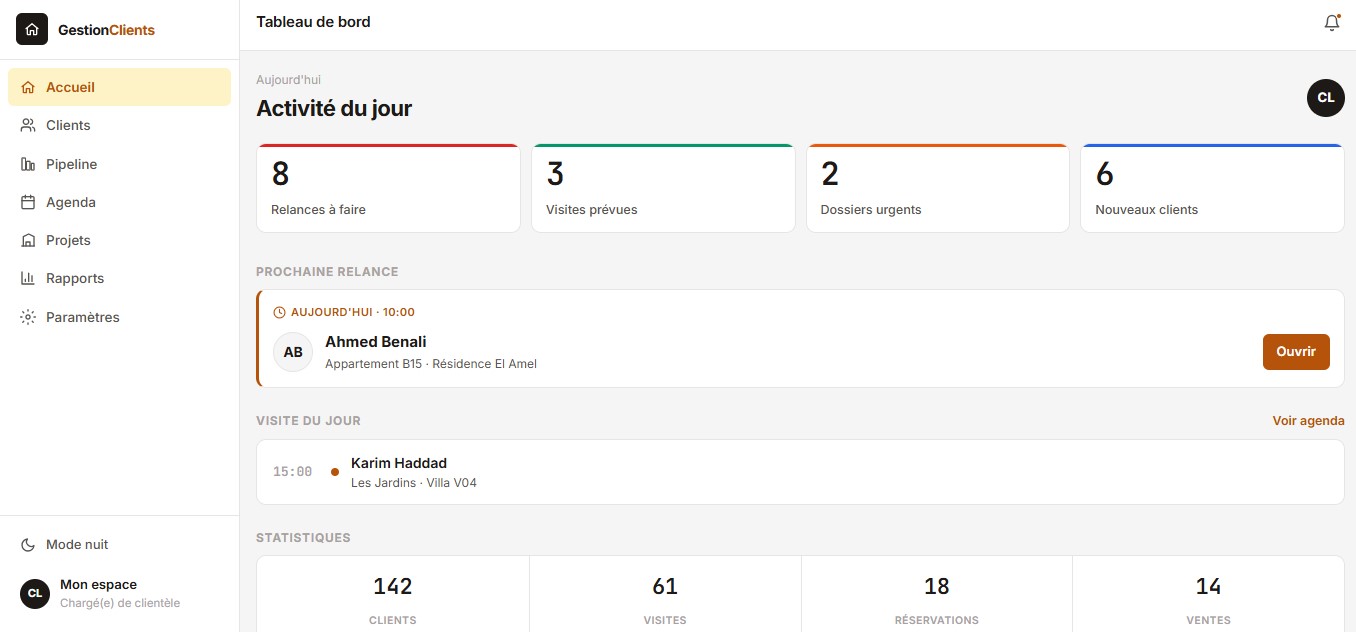Click the Tableau de bord header title
The width and height of the screenshot is (1356, 632).
(313, 22)
